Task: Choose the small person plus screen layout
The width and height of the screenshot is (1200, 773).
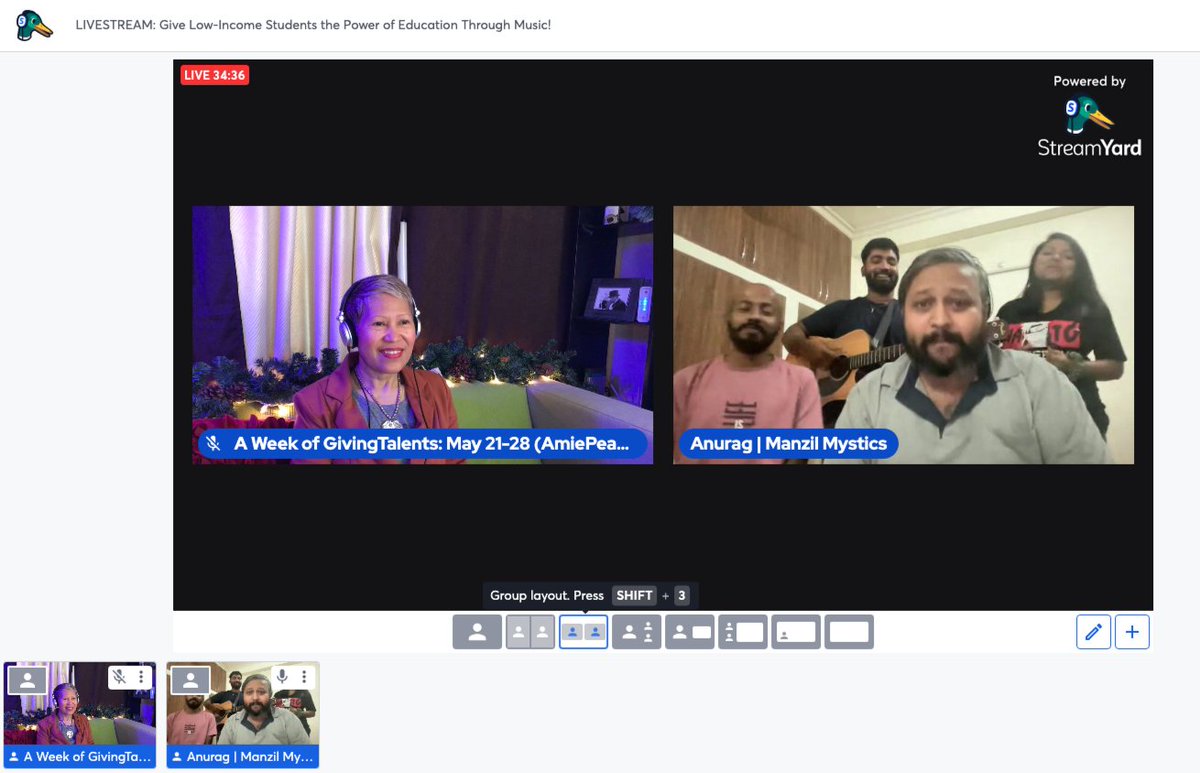Action: (x=689, y=632)
